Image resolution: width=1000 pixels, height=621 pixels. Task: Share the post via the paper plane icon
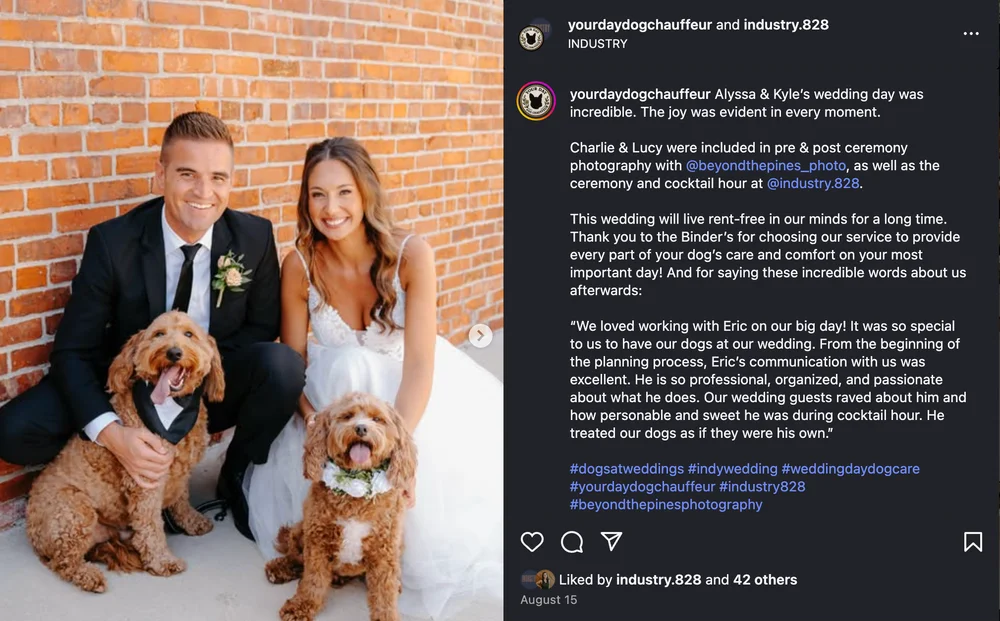coord(610,541)
